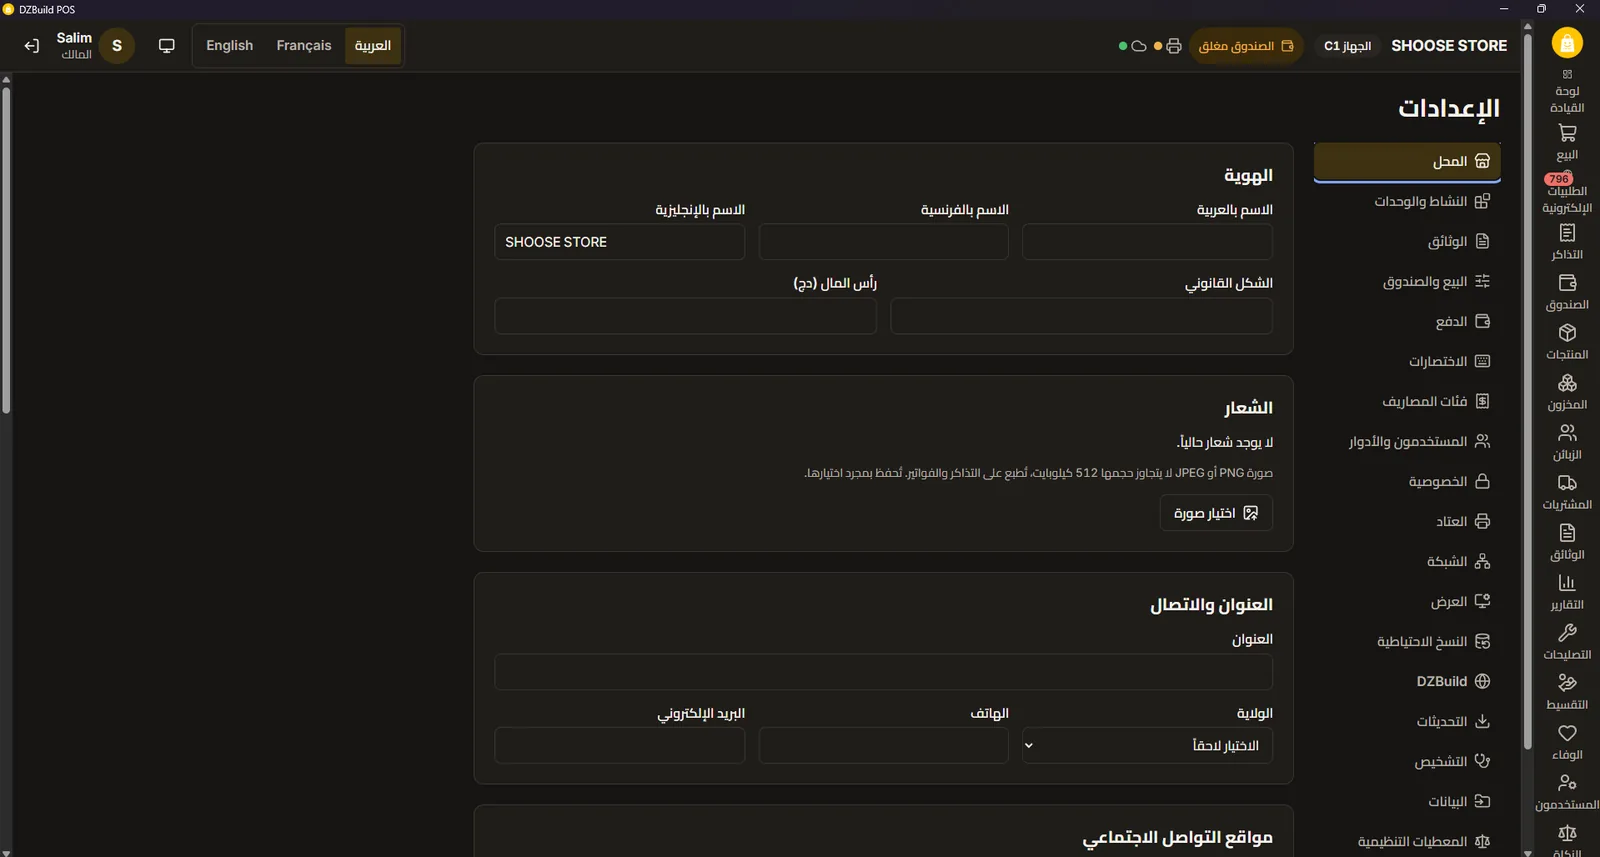Open الشبكة network settings section
Screen dimensions: 1600x857
pyautogui.click(x=1407, y=561)
